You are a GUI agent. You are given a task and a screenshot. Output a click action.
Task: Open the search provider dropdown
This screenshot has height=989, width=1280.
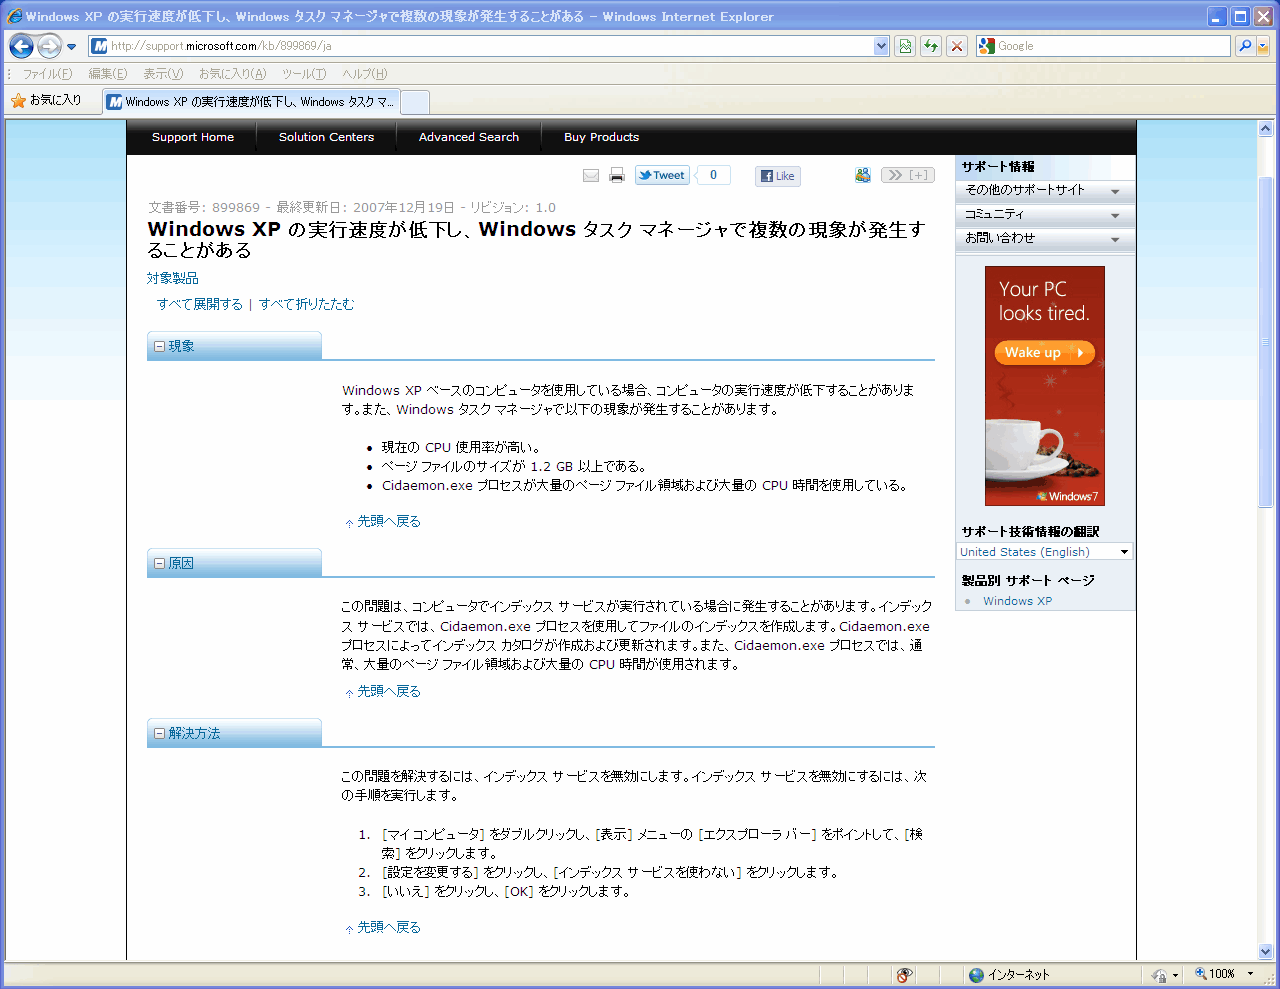[1263, 46]
